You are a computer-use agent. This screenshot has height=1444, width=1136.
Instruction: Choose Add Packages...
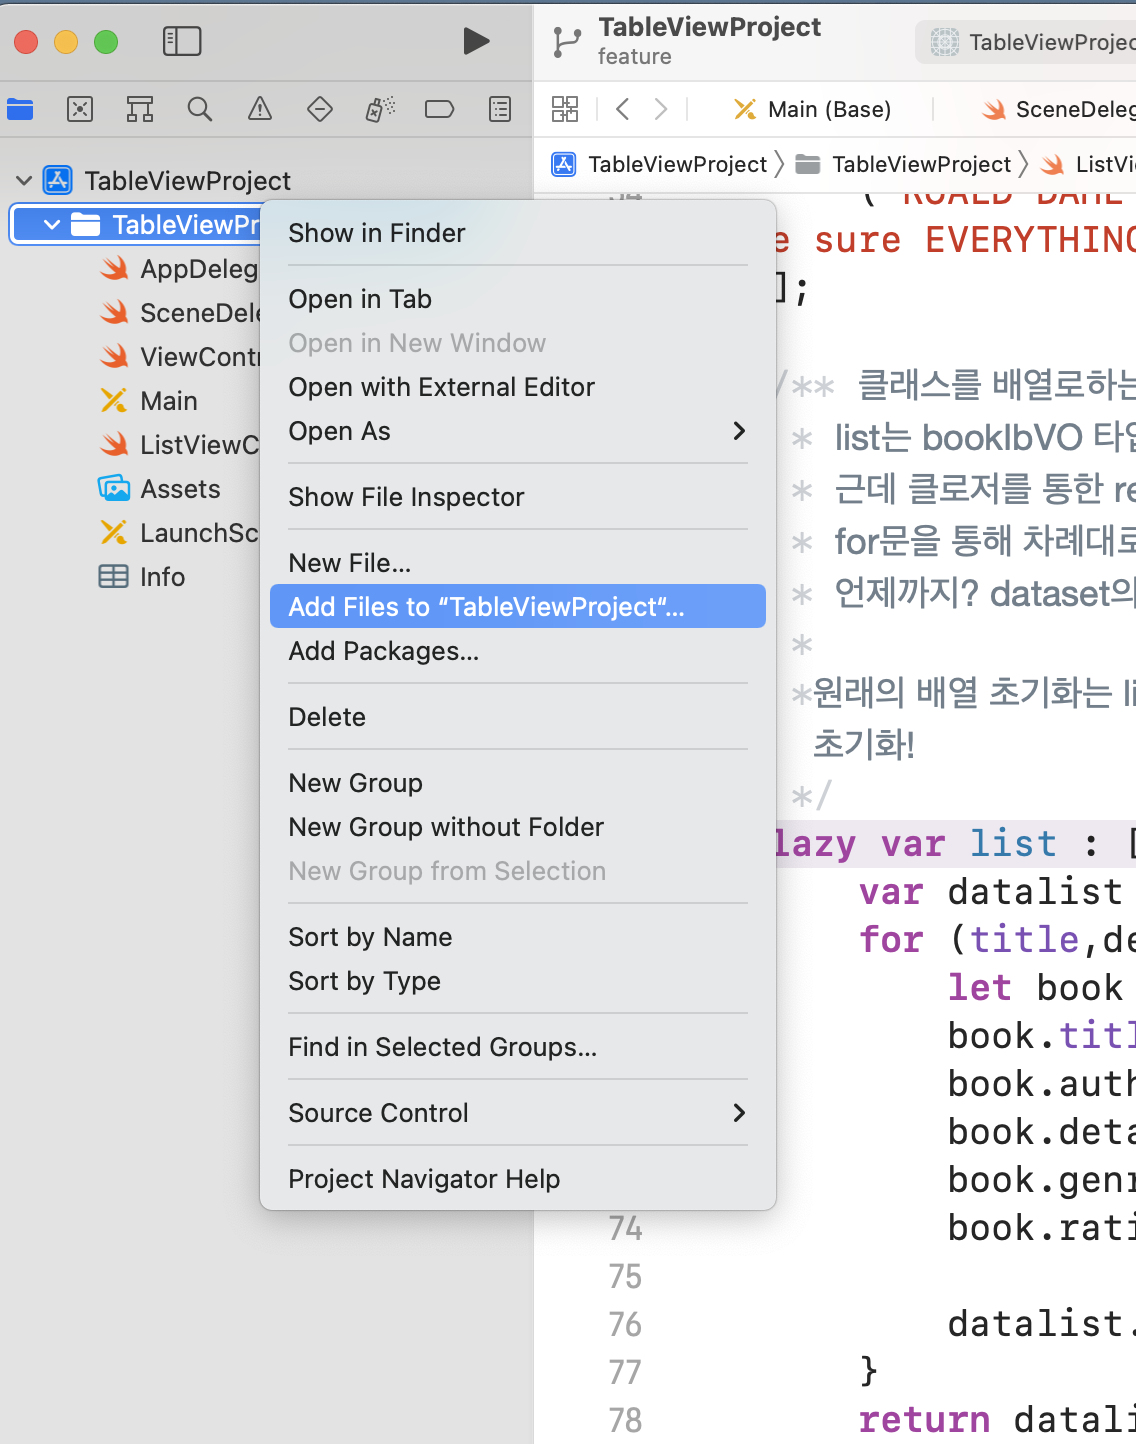[x=518, y=651]
